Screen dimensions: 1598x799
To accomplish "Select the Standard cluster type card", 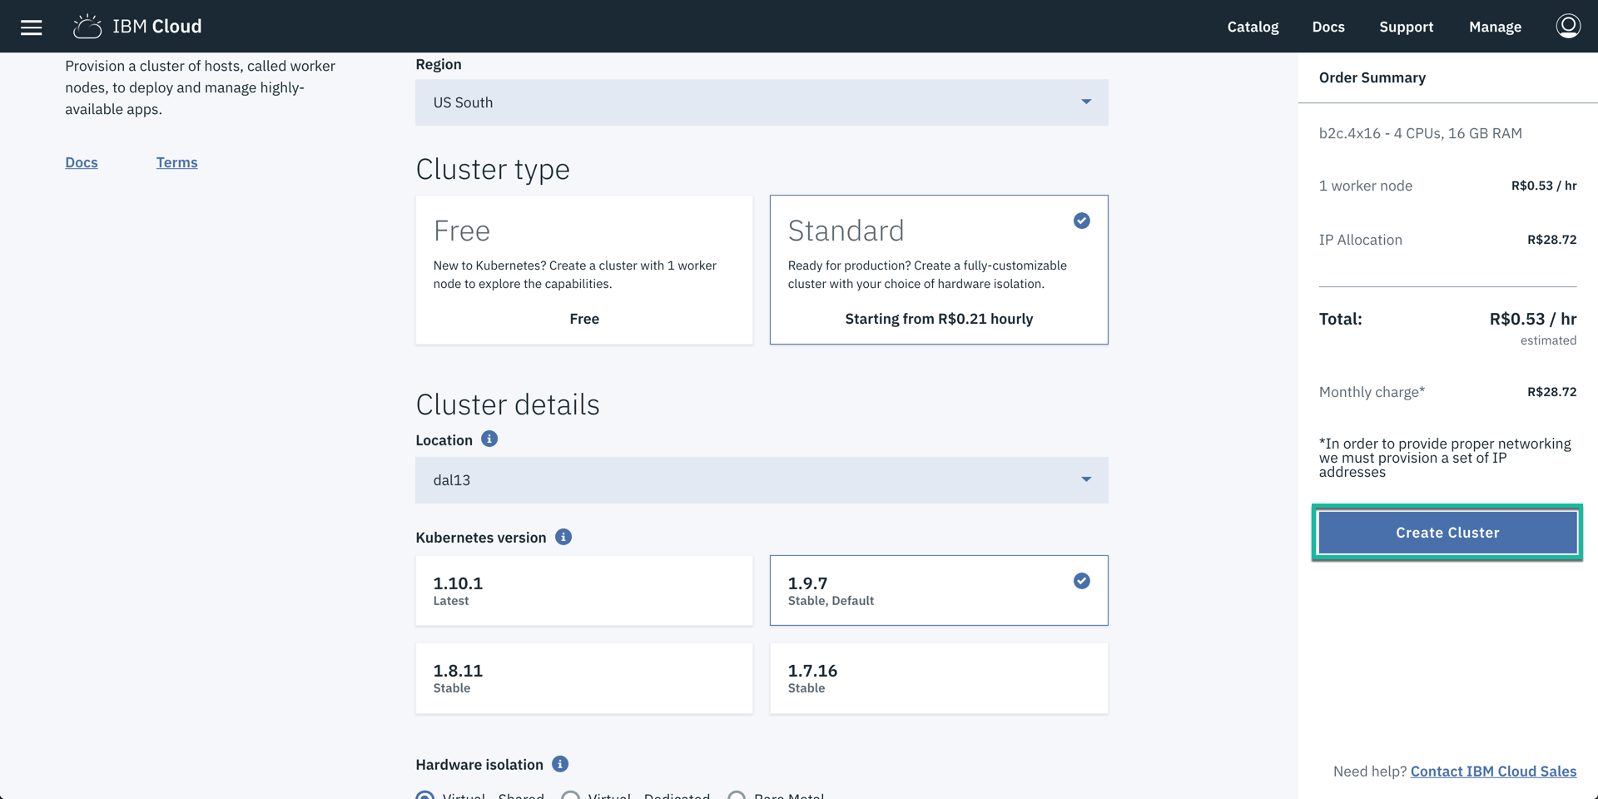I will click(x=938, y=270).
